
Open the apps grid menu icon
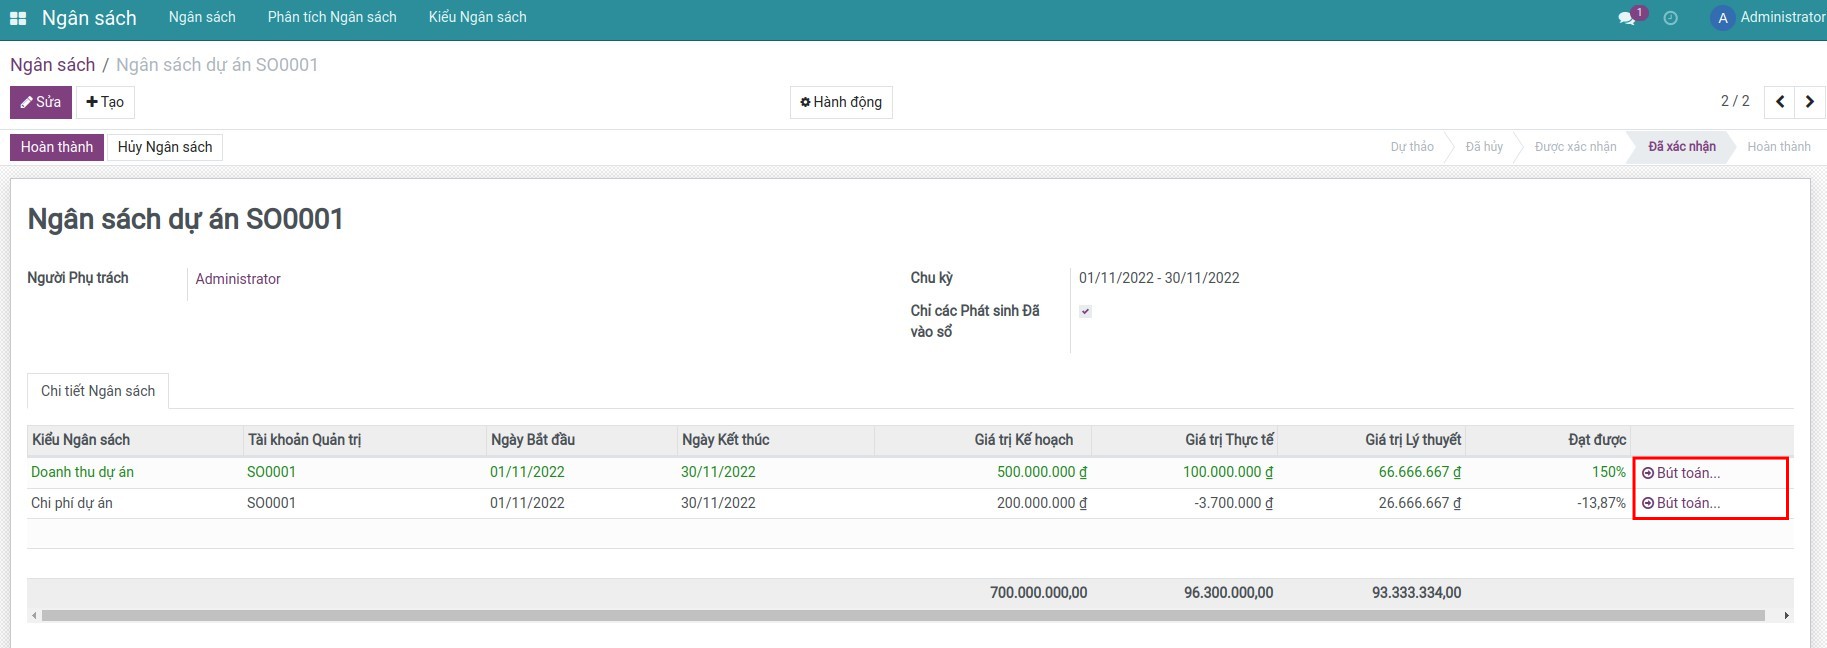18,18
